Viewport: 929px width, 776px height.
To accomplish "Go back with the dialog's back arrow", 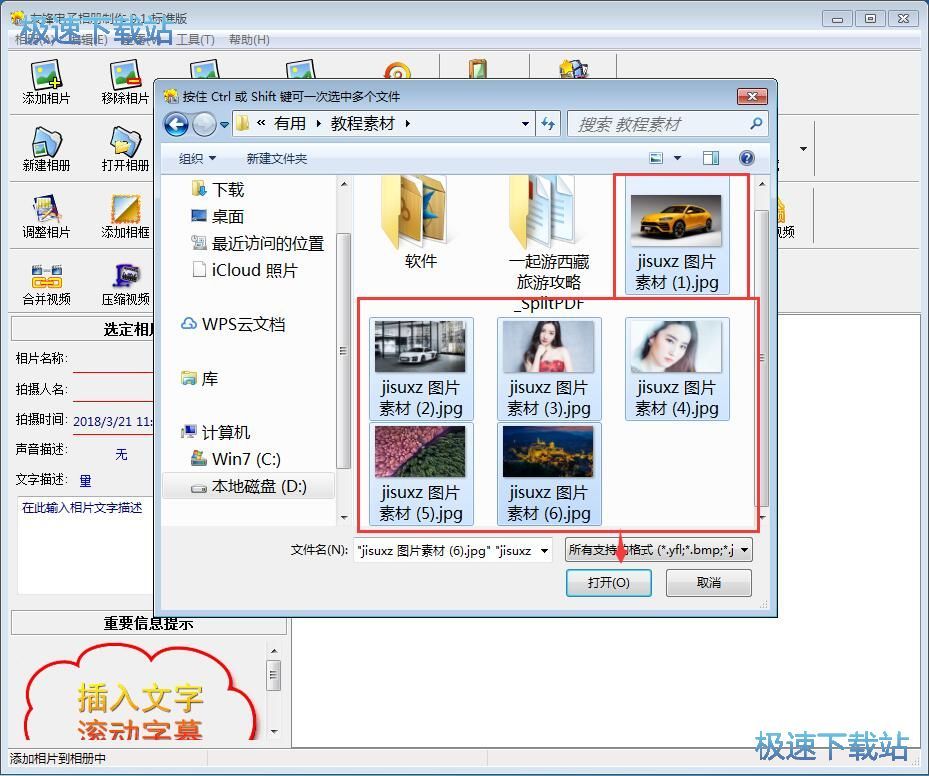I will pos(176,124).
